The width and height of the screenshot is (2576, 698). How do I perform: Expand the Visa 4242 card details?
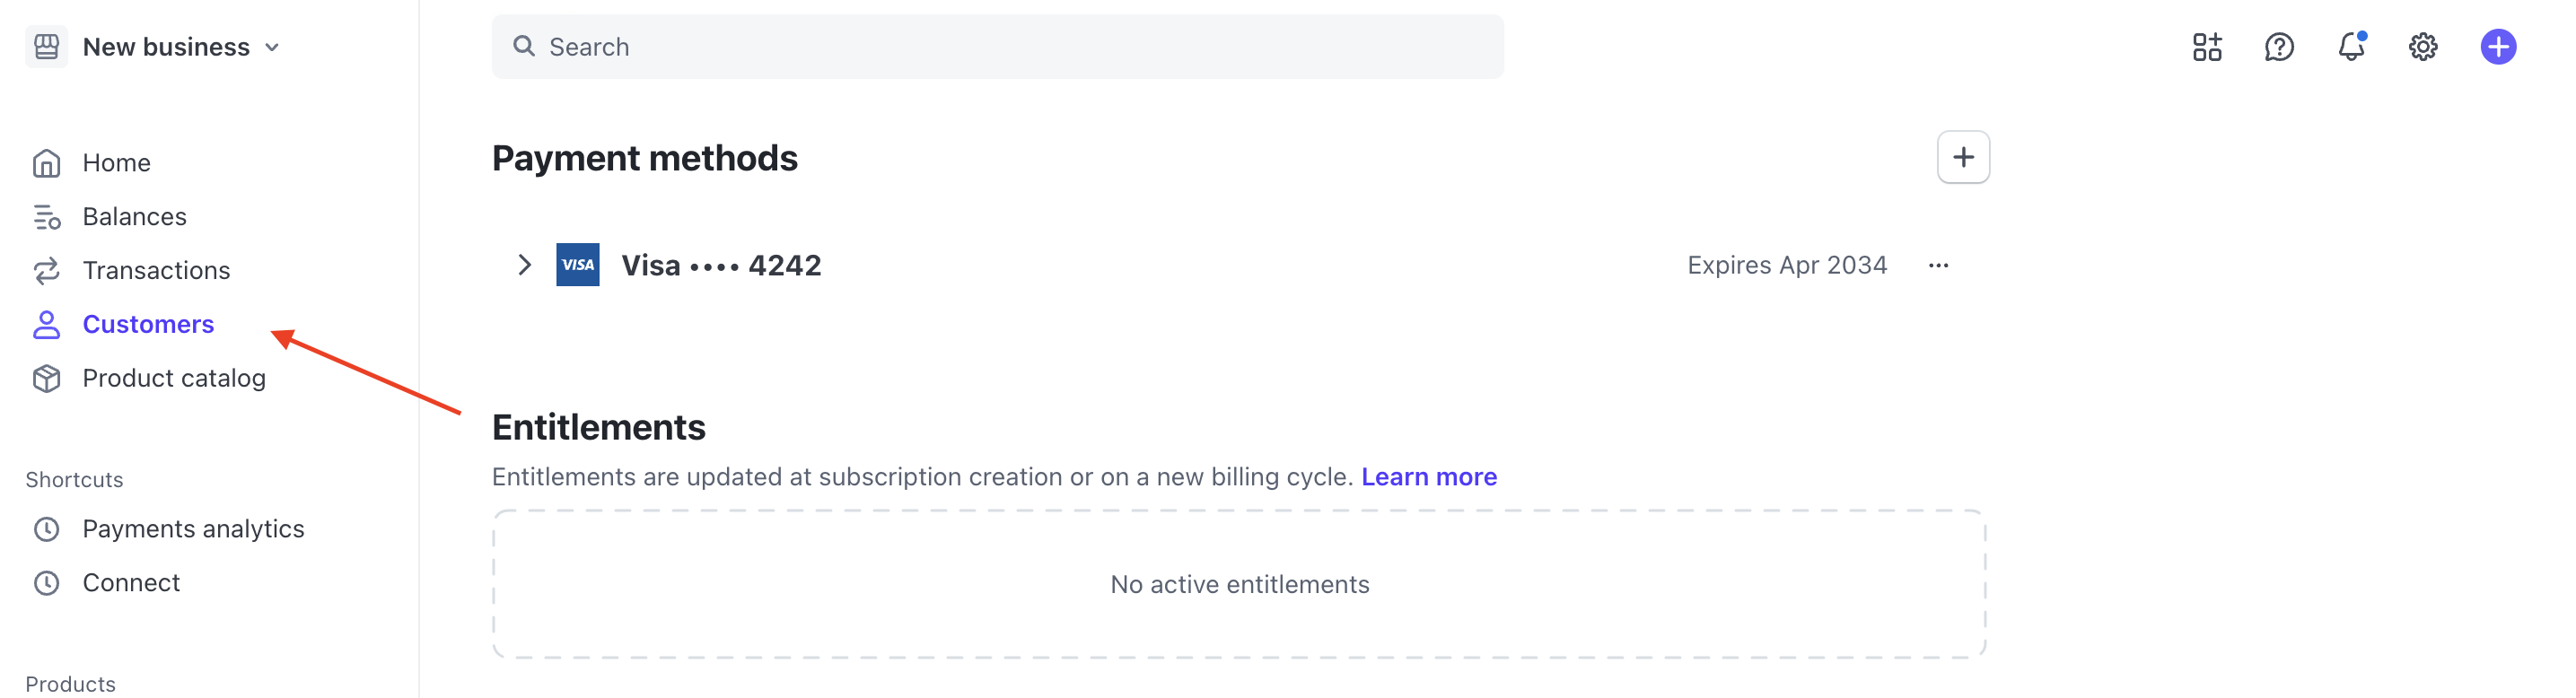coord(524,265)
